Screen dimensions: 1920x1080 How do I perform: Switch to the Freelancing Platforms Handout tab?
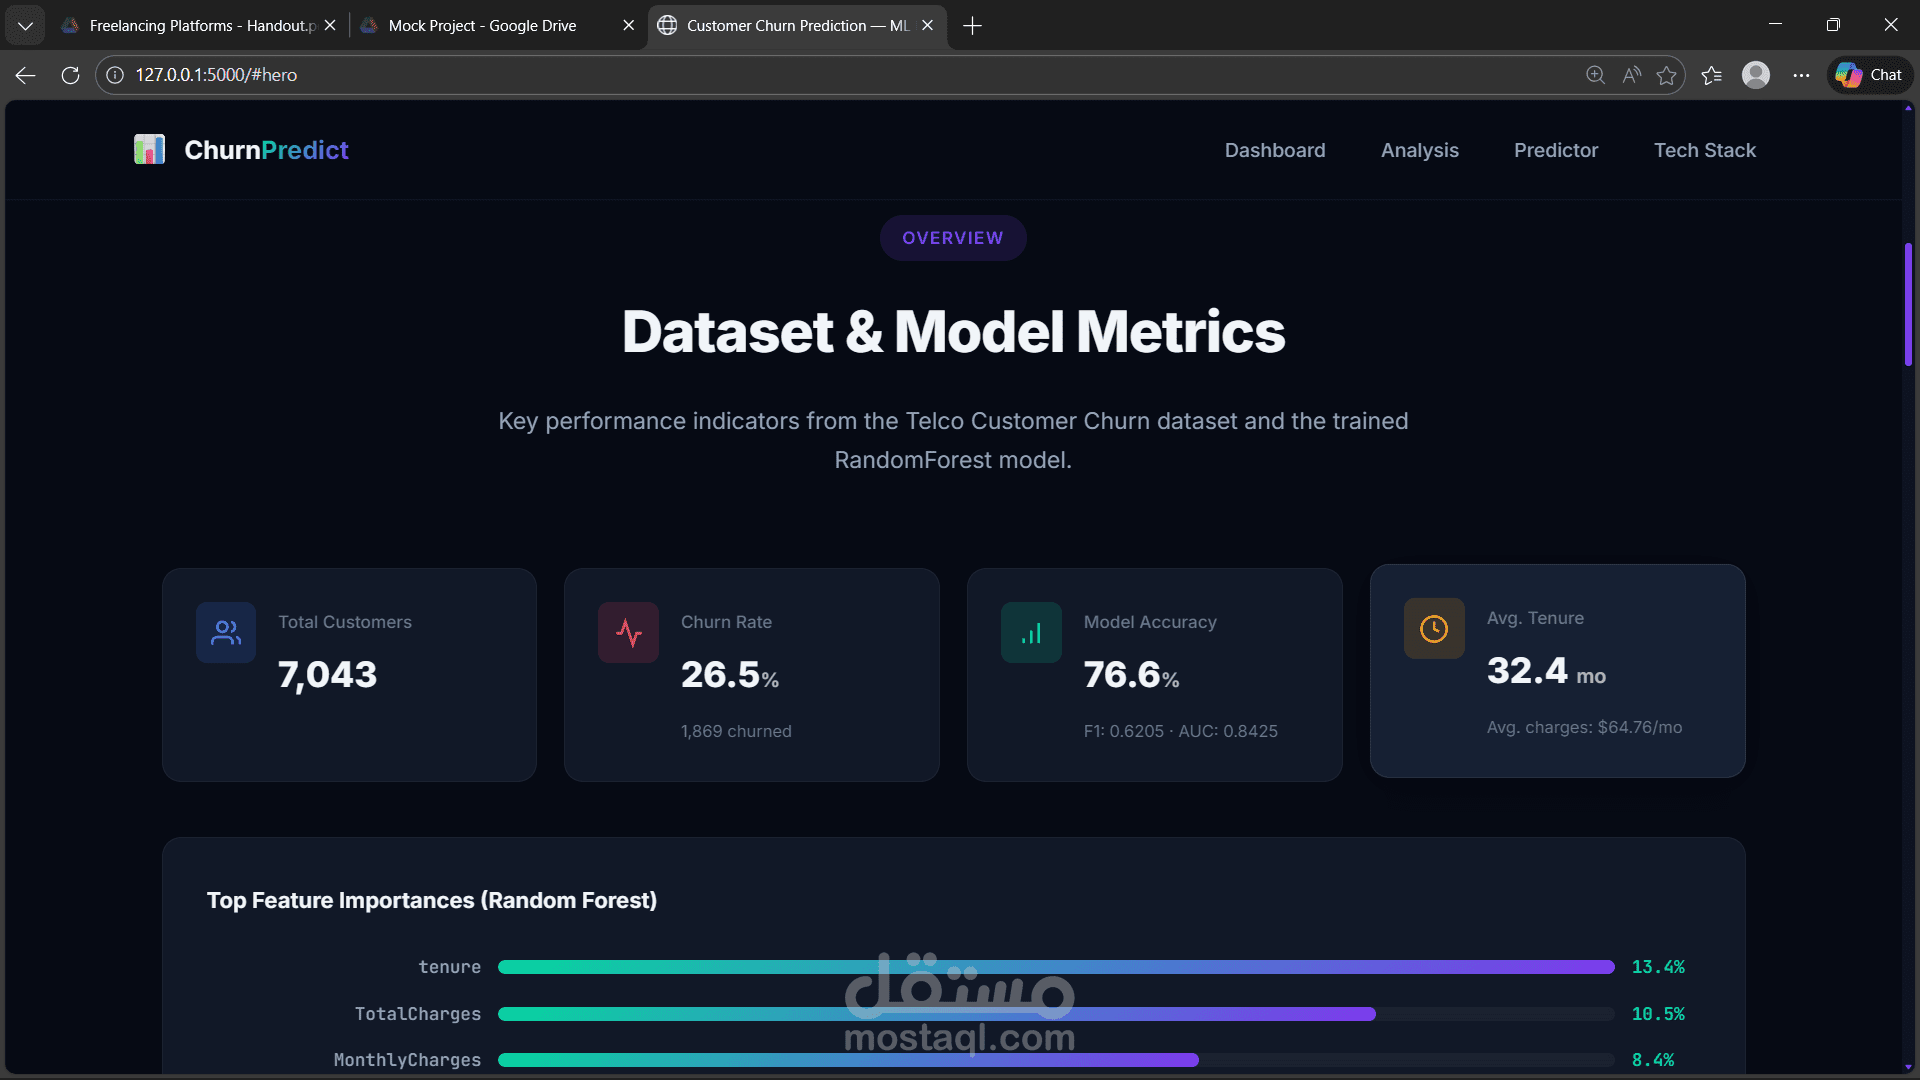coord(200,25)
